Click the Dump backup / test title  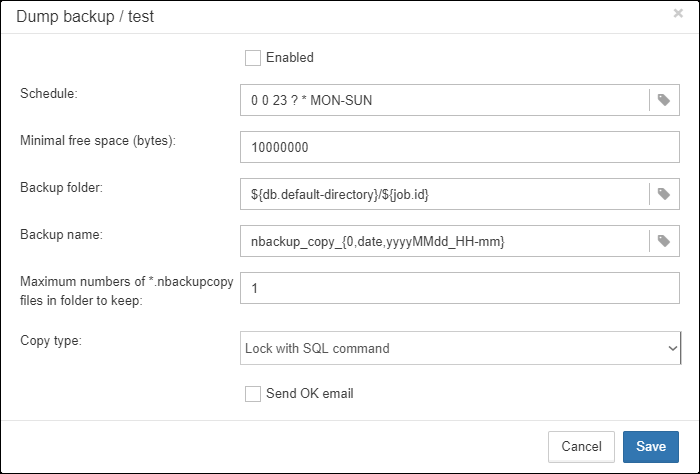(x=85, y=17)
